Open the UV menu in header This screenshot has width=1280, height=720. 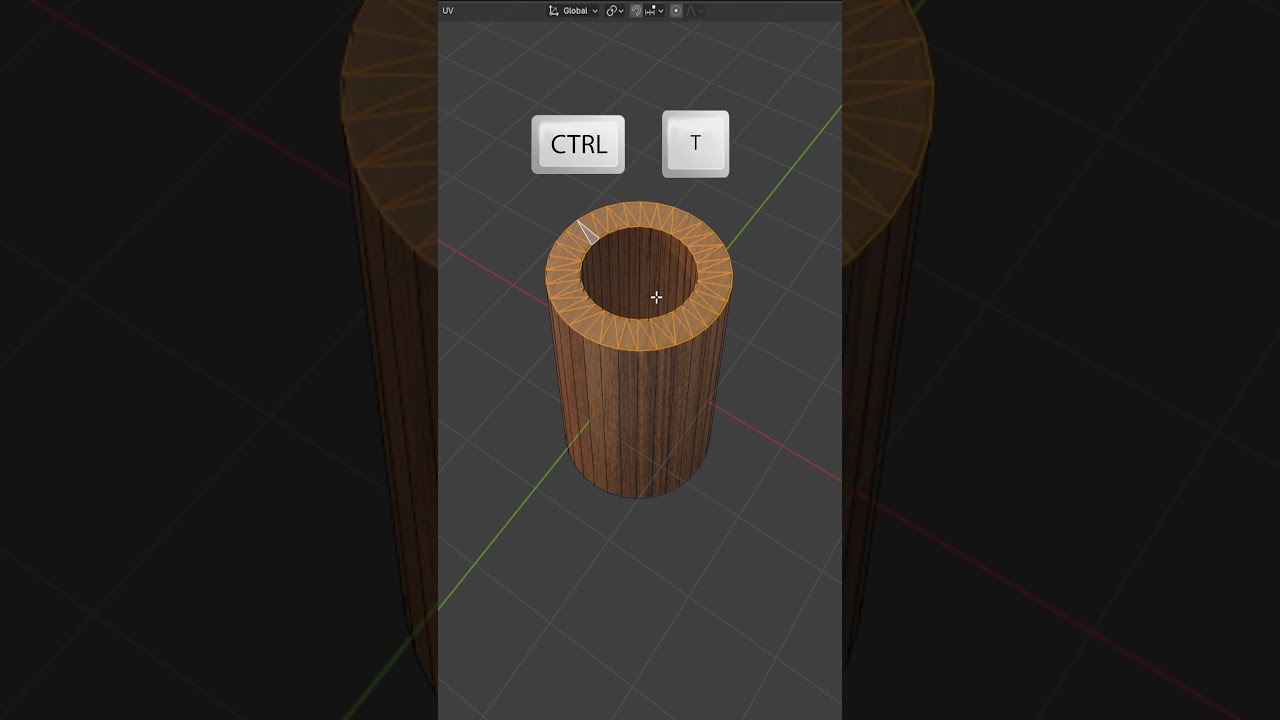[x=448, y=11]
